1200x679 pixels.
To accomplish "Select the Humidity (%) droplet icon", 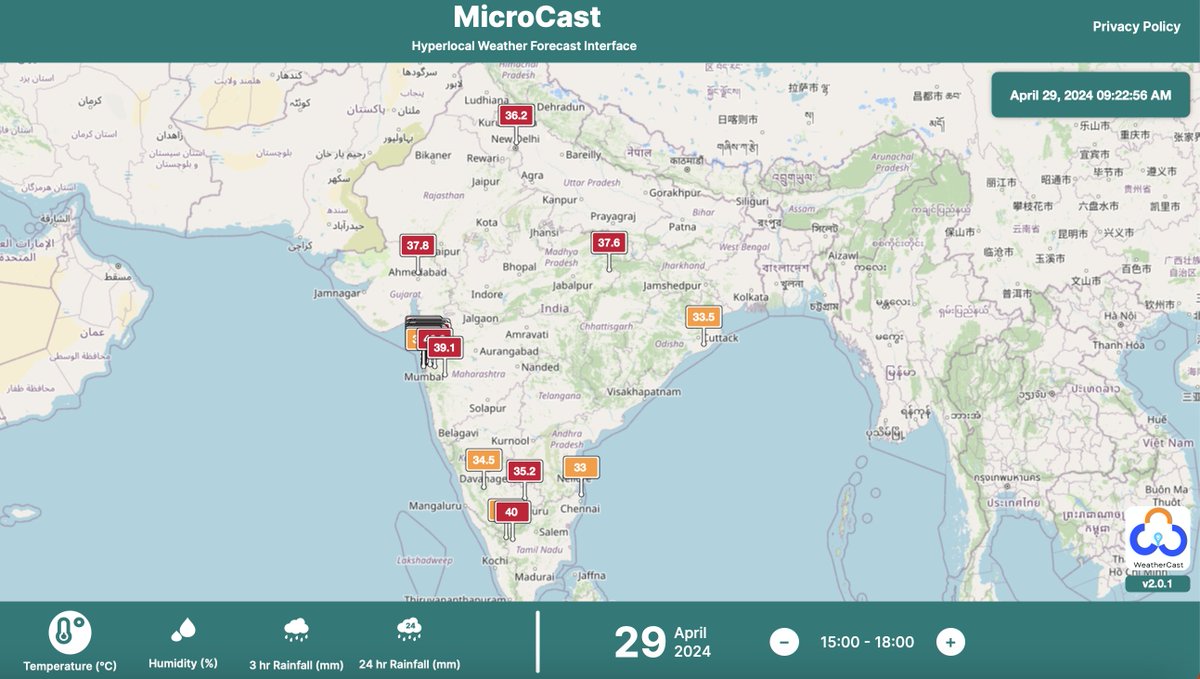I will [183, 629].
